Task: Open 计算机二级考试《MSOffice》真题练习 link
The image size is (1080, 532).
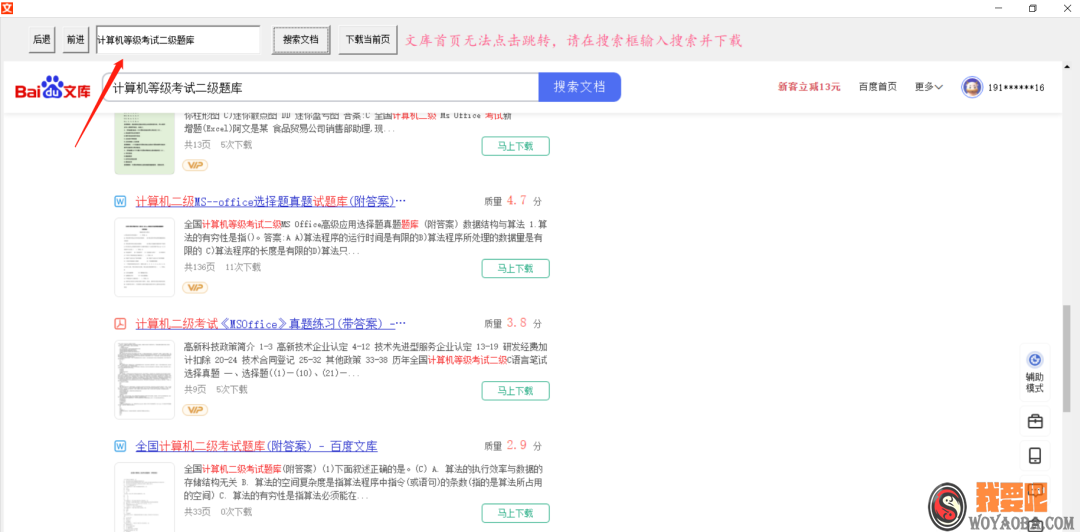Action: [x=270, y=324]
